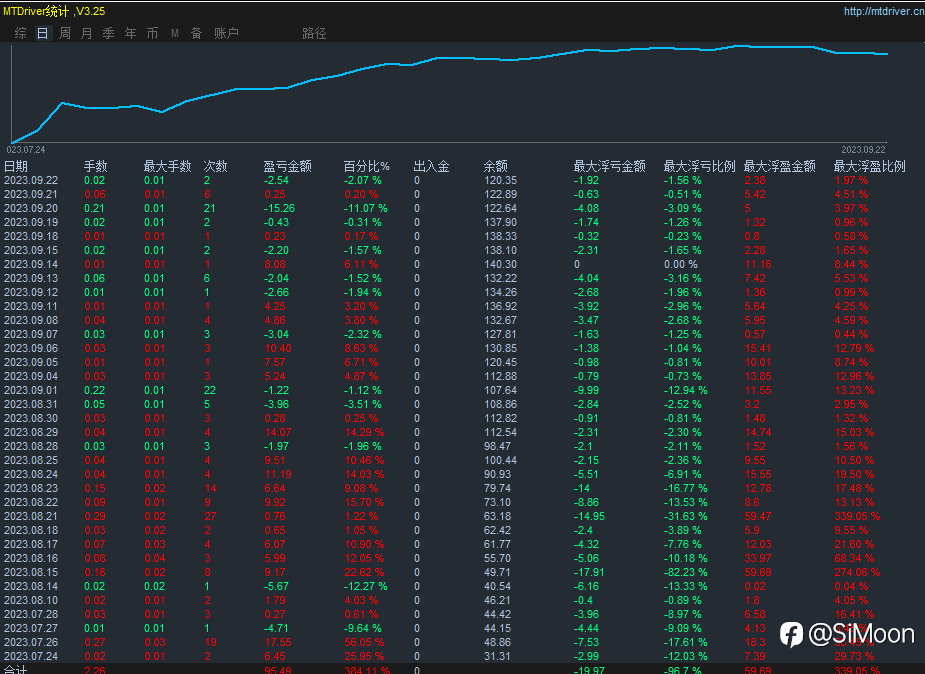The height and width of the screenshot is (674, 925).
Task: Switch to the 综 summary tab
Action: coord(20,33)
